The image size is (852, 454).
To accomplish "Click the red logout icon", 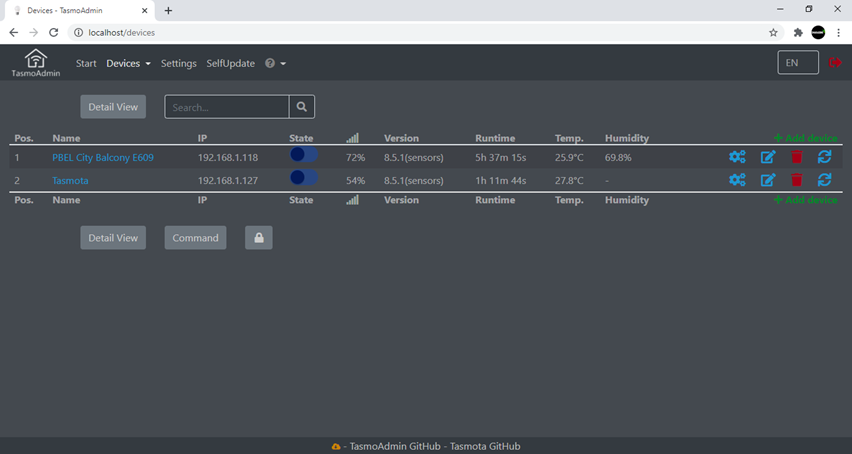I will coord(835,63).
